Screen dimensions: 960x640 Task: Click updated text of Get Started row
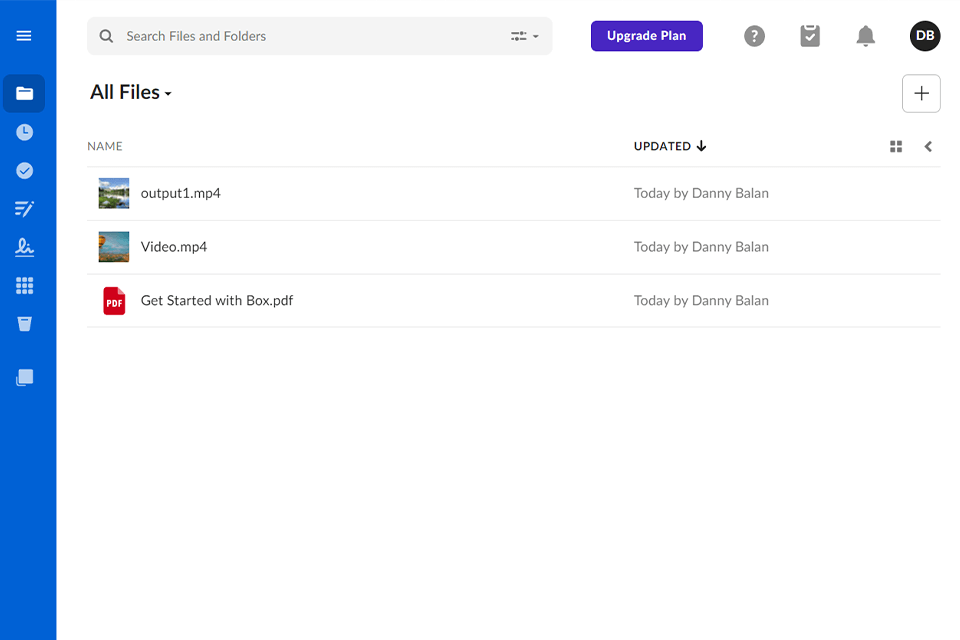point(701,301)
